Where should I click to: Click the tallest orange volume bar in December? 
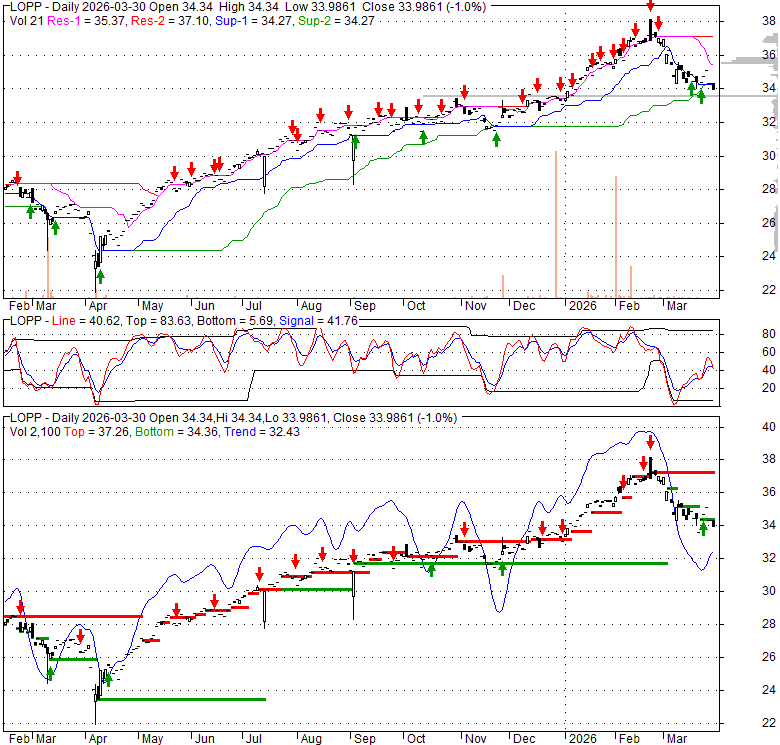point(555,223)
